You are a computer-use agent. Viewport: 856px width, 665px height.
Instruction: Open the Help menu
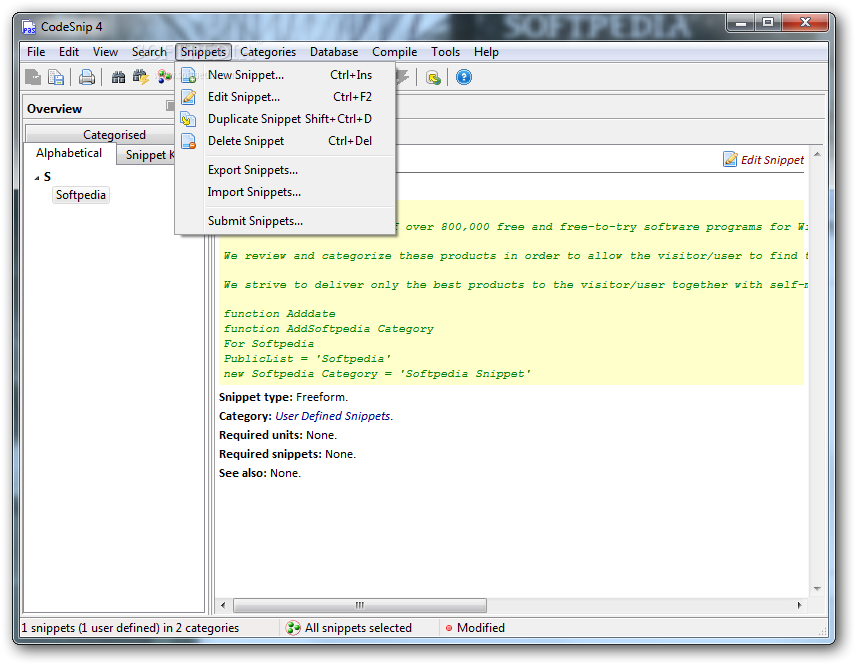coord(486,52)
